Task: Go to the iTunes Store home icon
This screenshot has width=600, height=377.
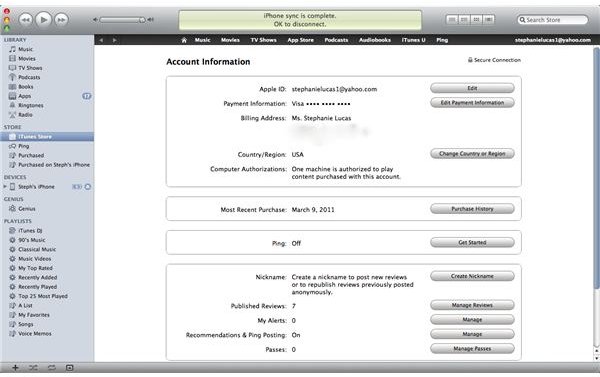Action: pyautogui.click(x=184, y=40)
